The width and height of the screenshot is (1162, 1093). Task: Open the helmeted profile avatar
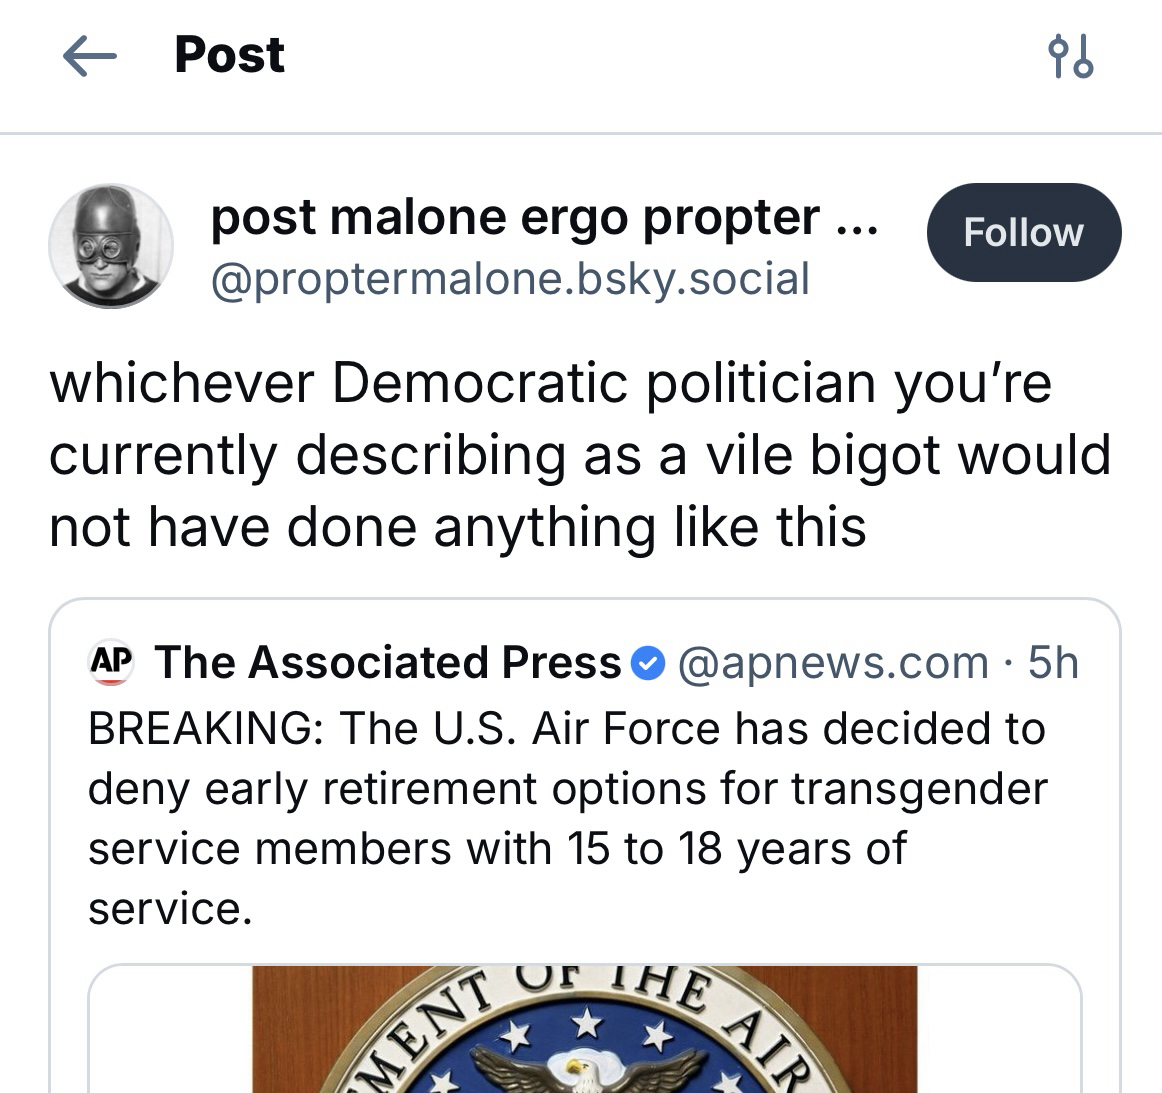[x=111, y=246]
